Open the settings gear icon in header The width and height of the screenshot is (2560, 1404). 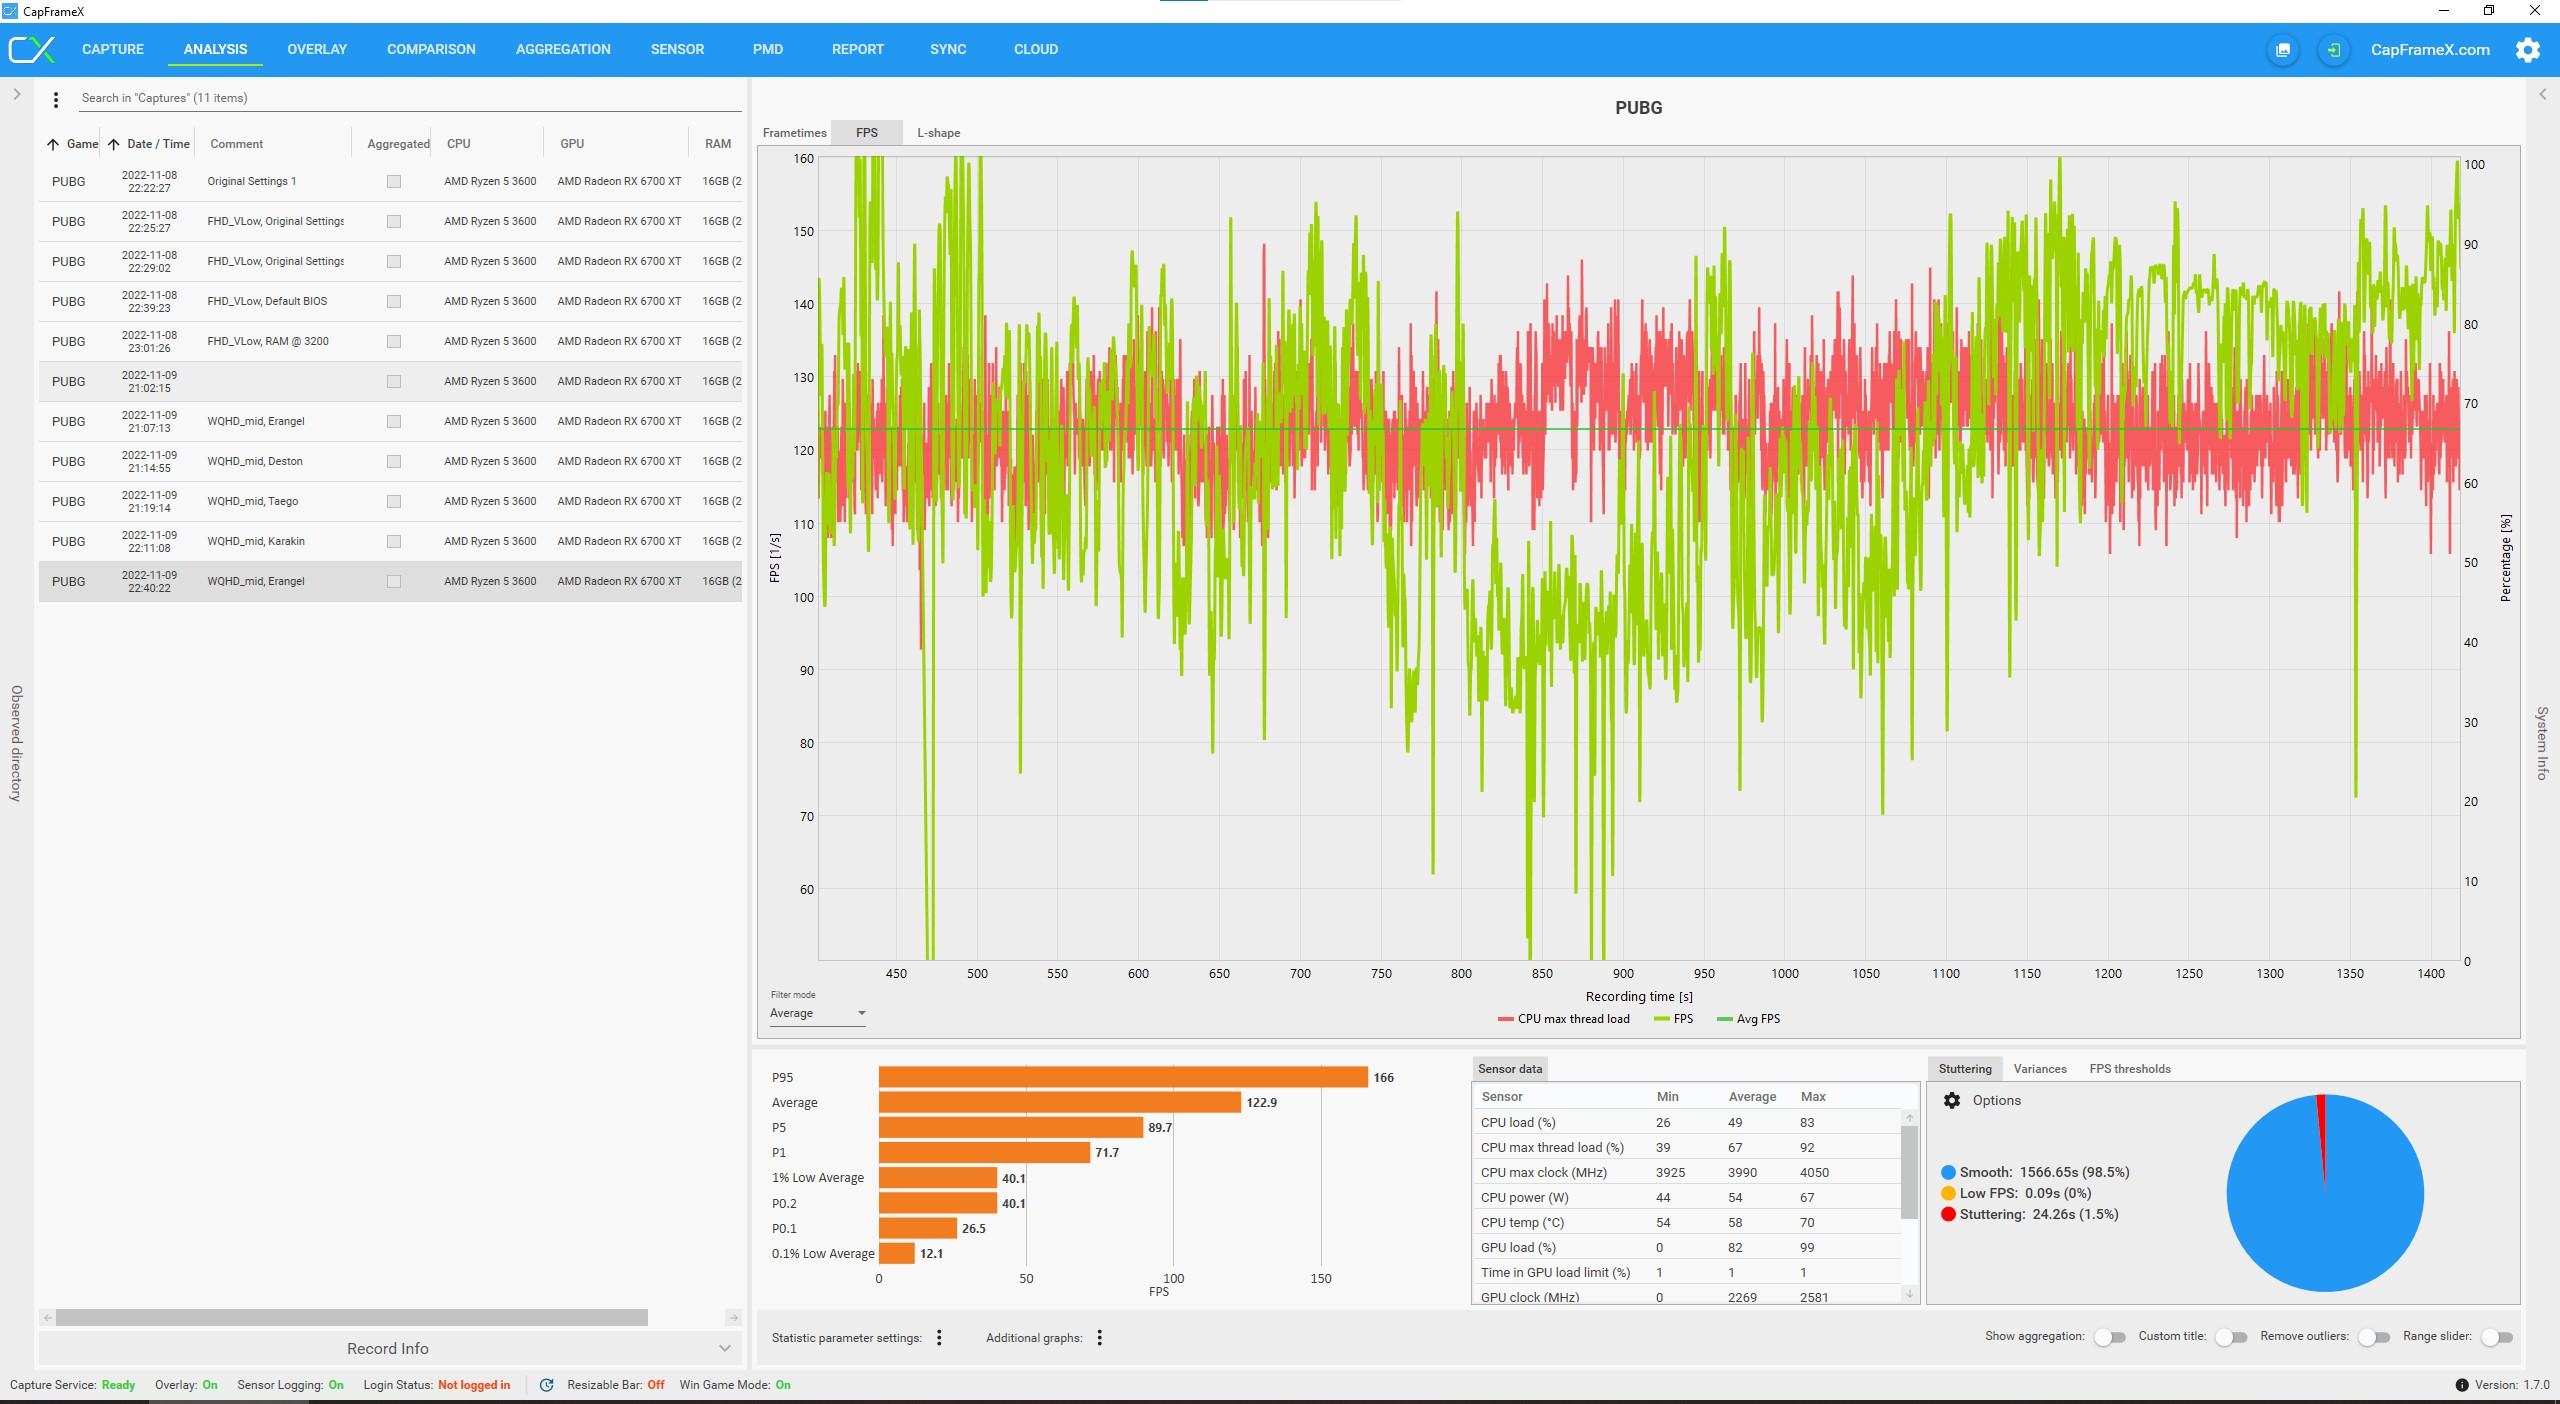click(2528, 50)
